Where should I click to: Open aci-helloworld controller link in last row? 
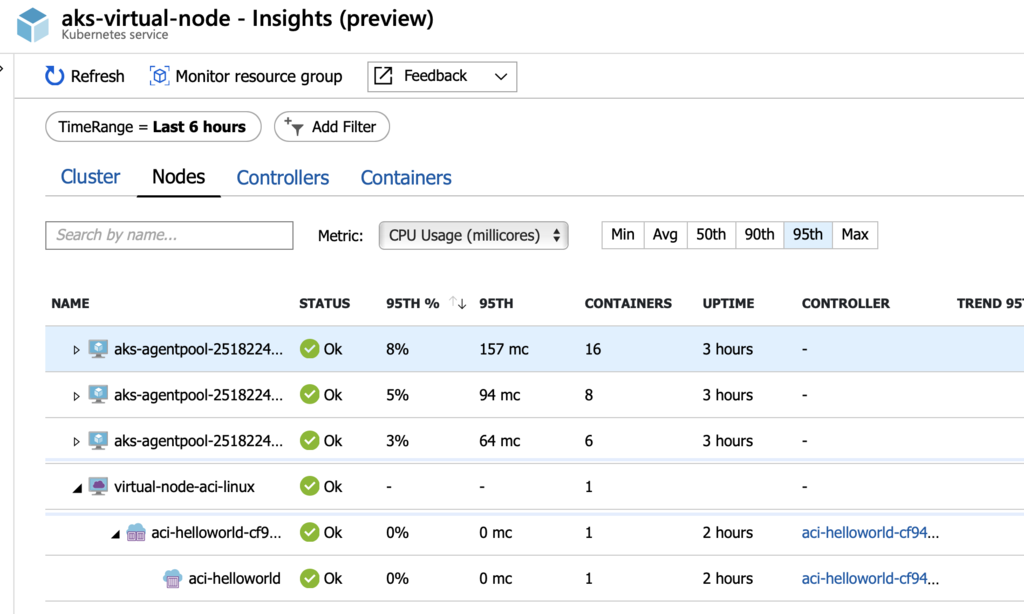(x=871, y=578)
